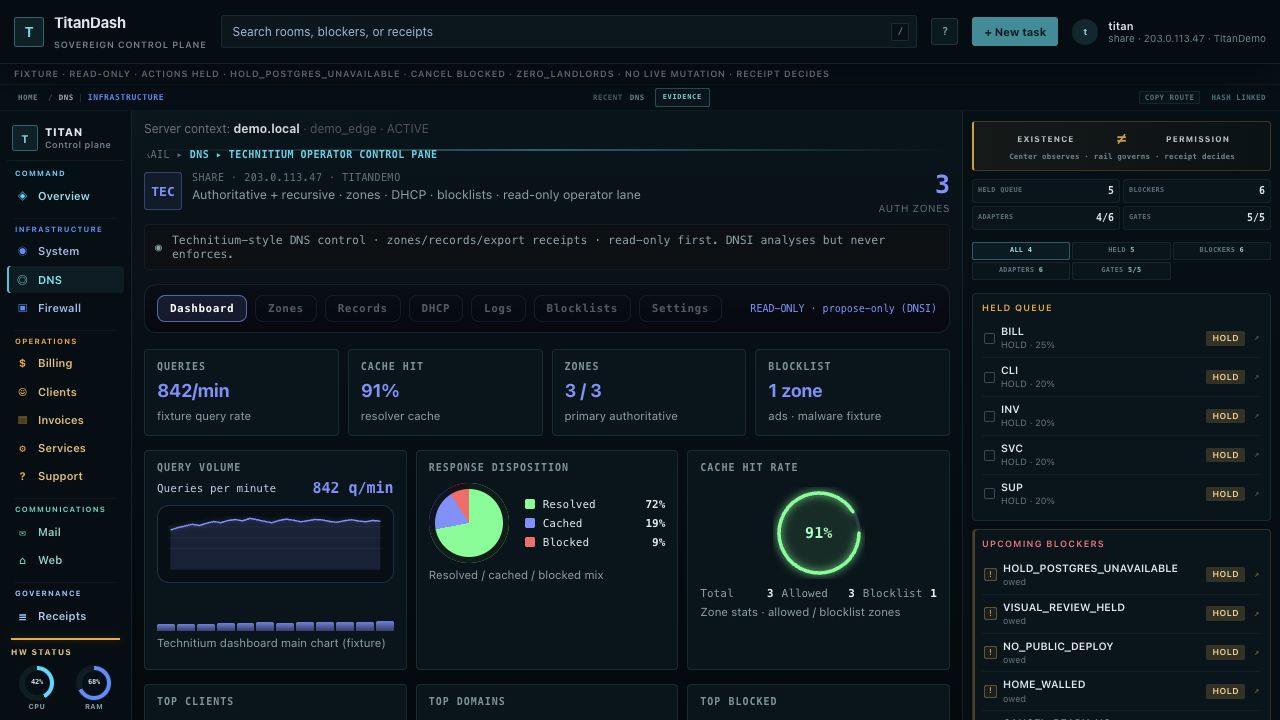The image size is (1280, 720).
Task: Click the RAM 68% gauge
Action: [94, 683]
